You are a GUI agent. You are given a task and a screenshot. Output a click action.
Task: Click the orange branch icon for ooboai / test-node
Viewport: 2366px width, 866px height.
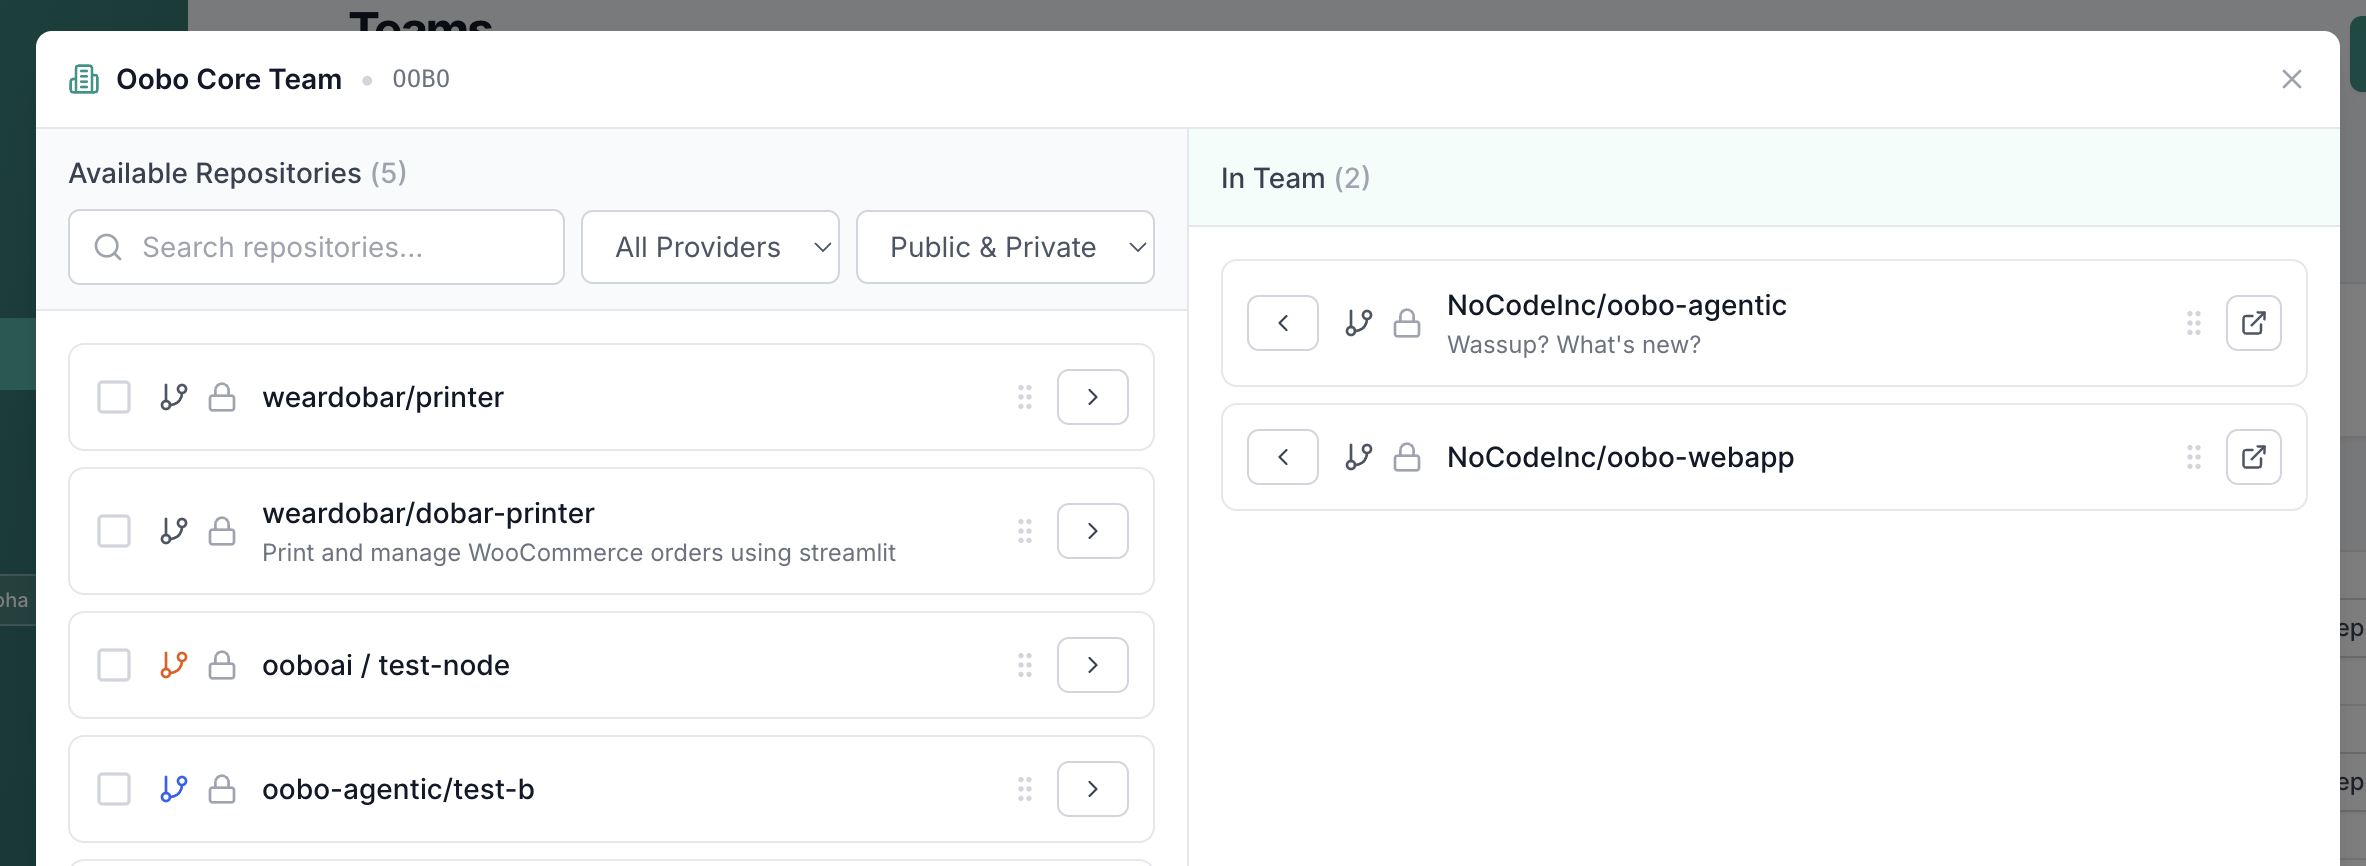[174, 665]
